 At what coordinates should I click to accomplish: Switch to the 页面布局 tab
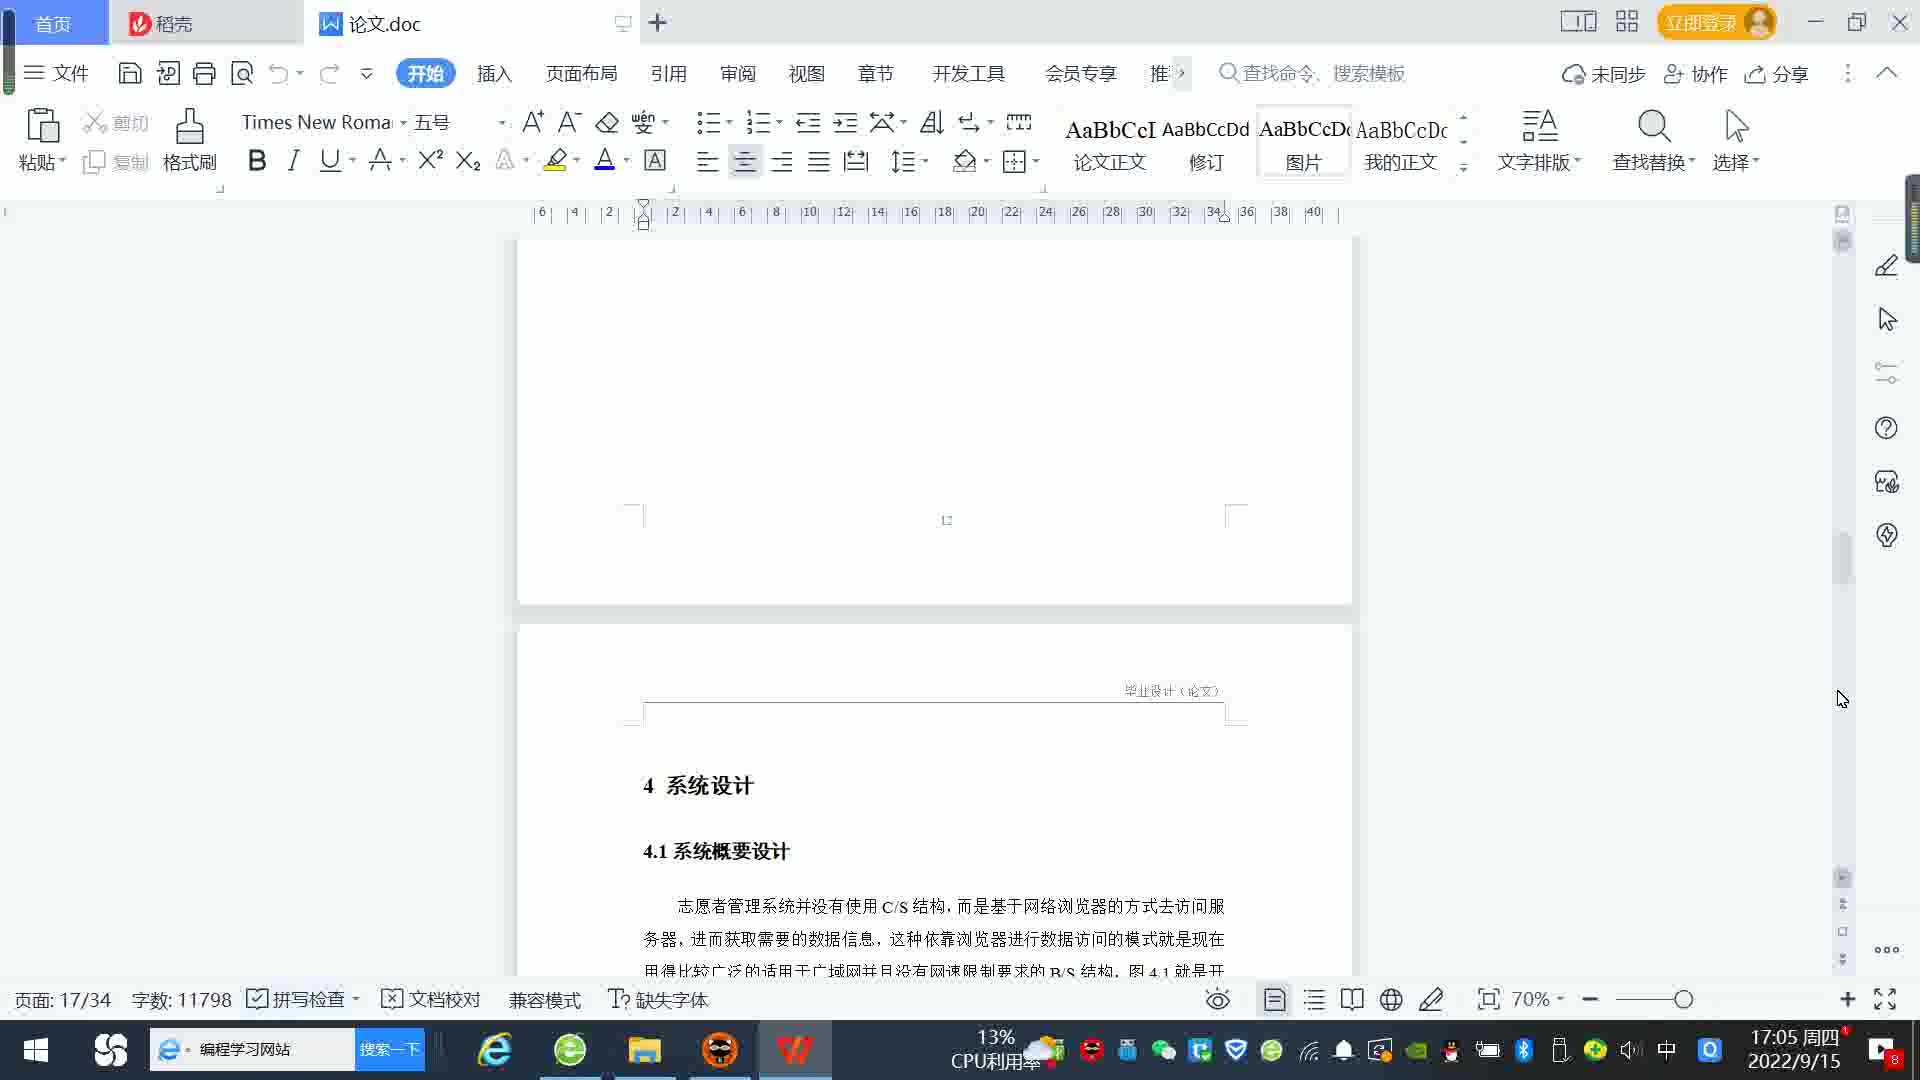[x=581, y=74]
